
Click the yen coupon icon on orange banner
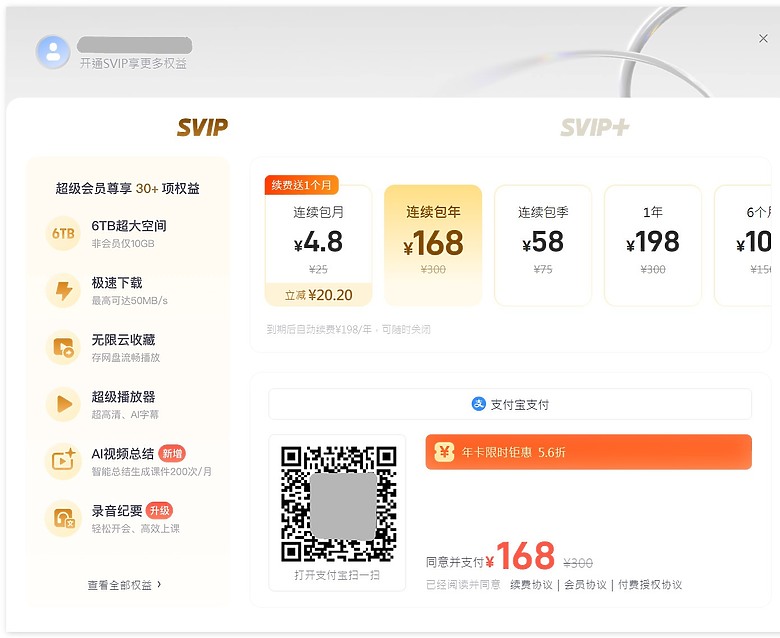click(x=444, y=452)
